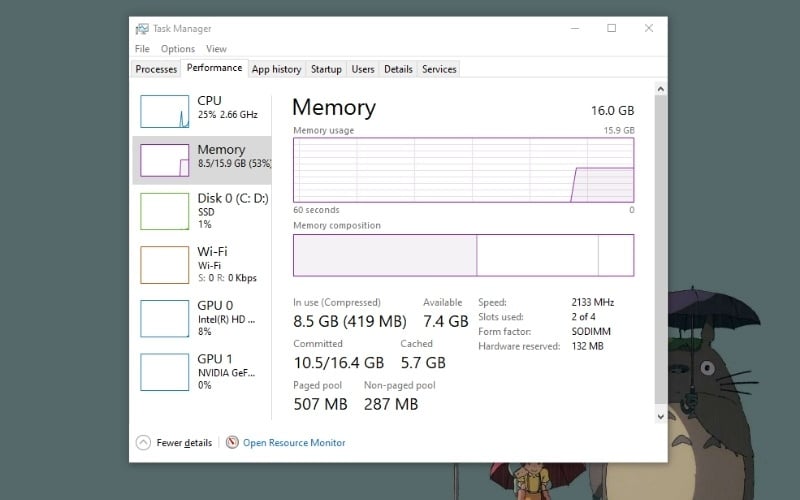The height and width of the screenshot is (500, 800).
Task: Click the 5.7 GB cached value
Action: 423,362
